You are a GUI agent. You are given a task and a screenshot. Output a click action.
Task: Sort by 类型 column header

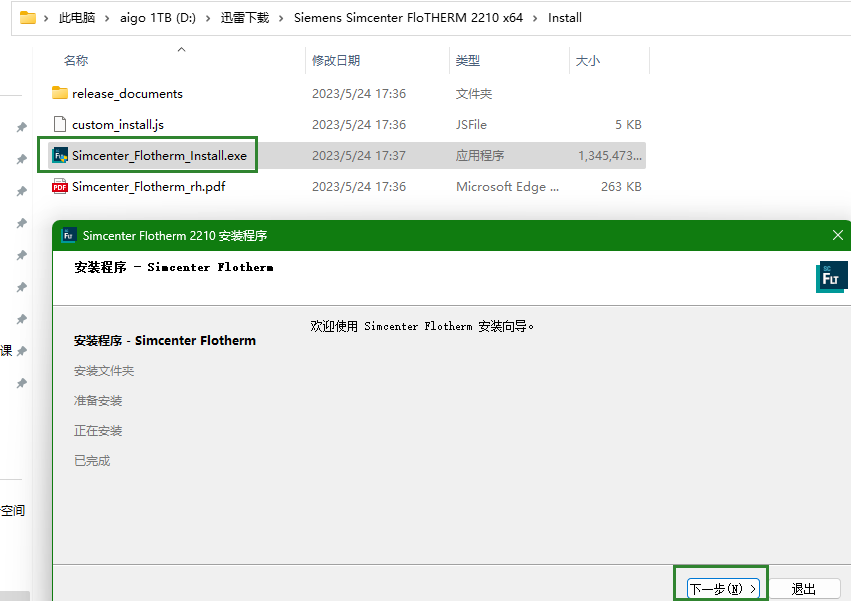467,60
